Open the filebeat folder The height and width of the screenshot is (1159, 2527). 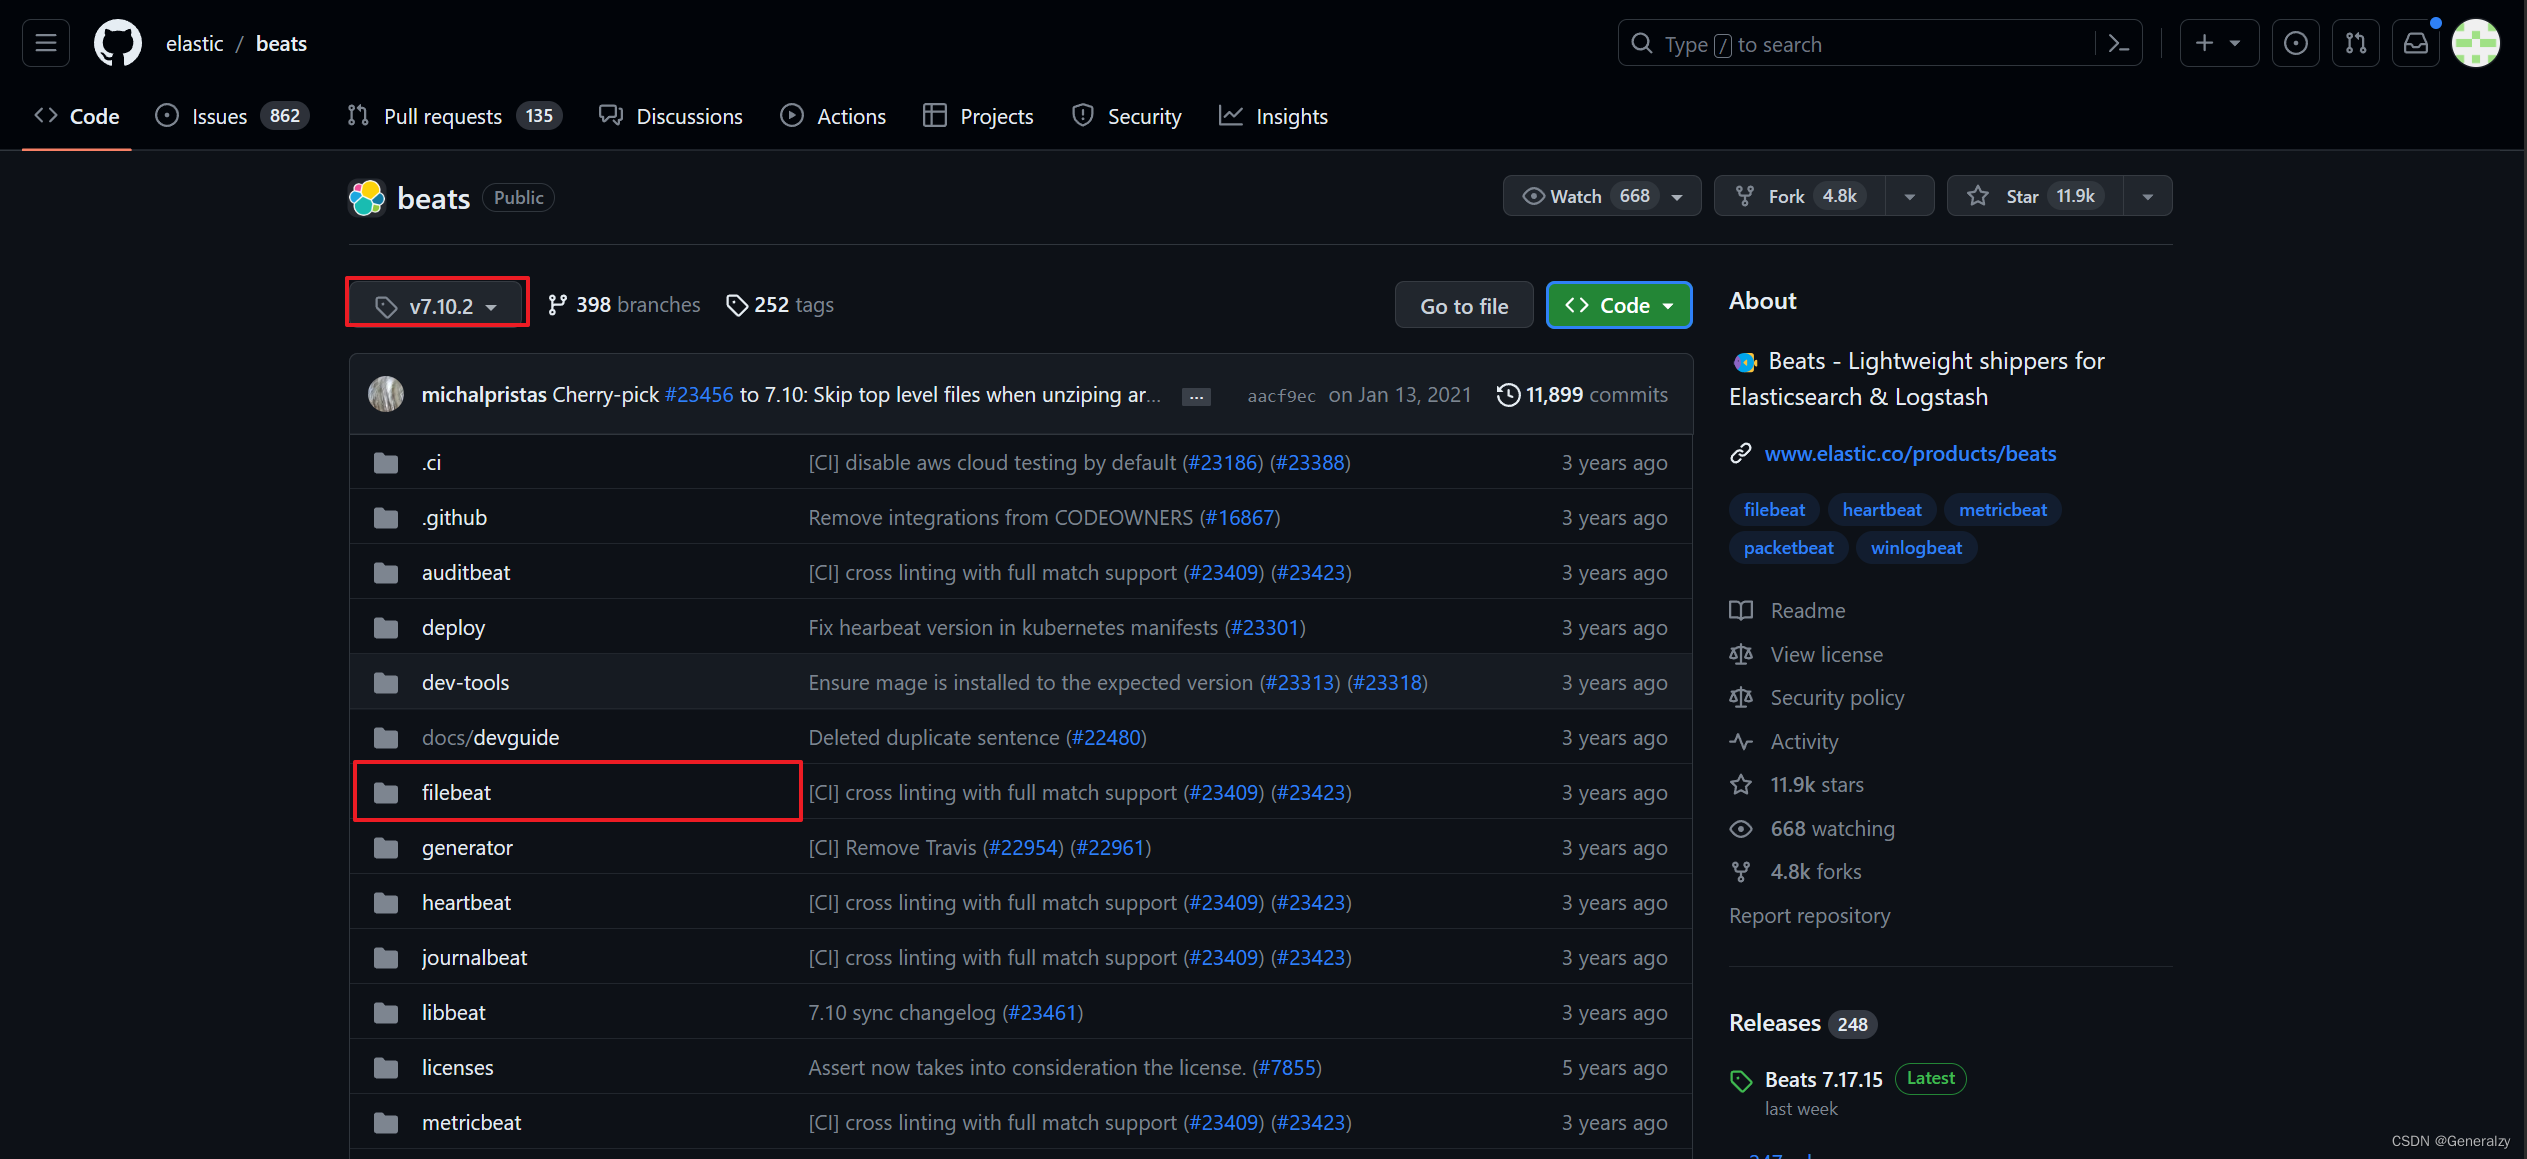point(456,793)
